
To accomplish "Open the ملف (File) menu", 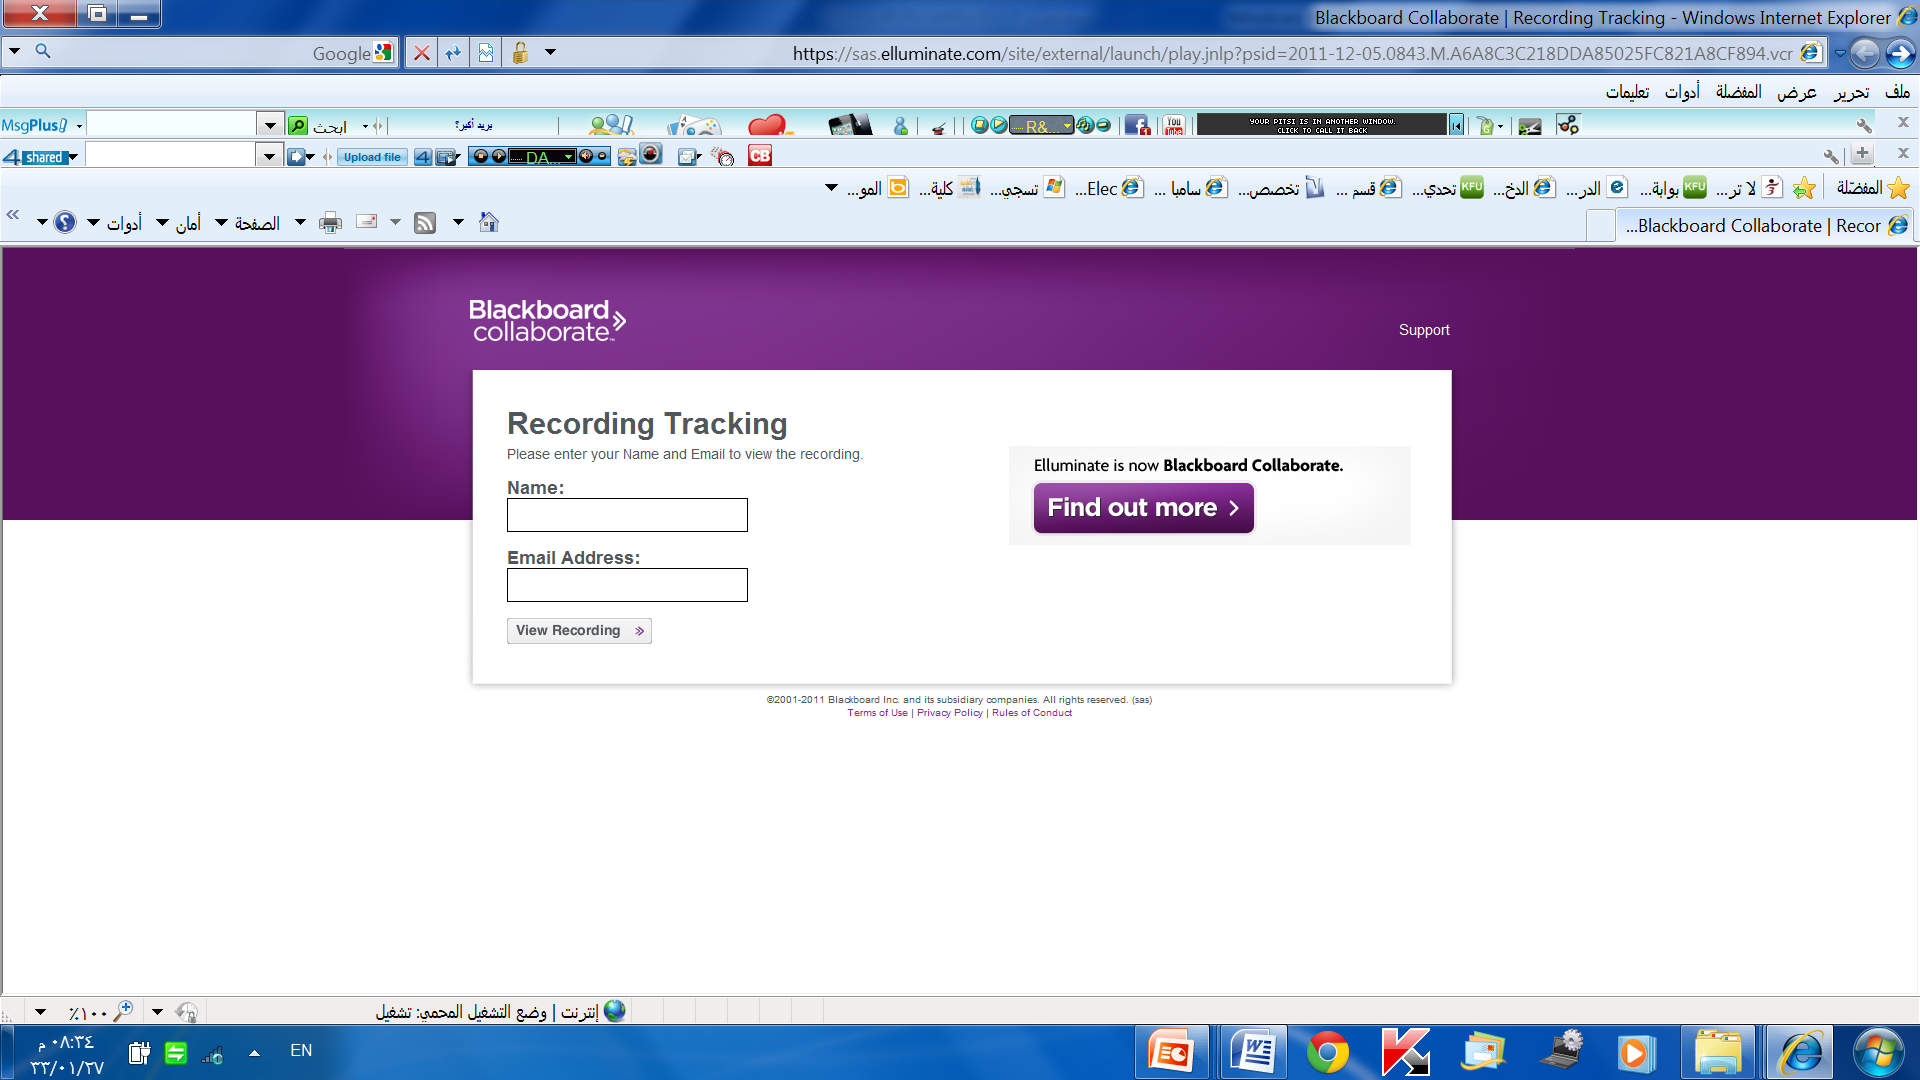I will (x=1897, y=91).
